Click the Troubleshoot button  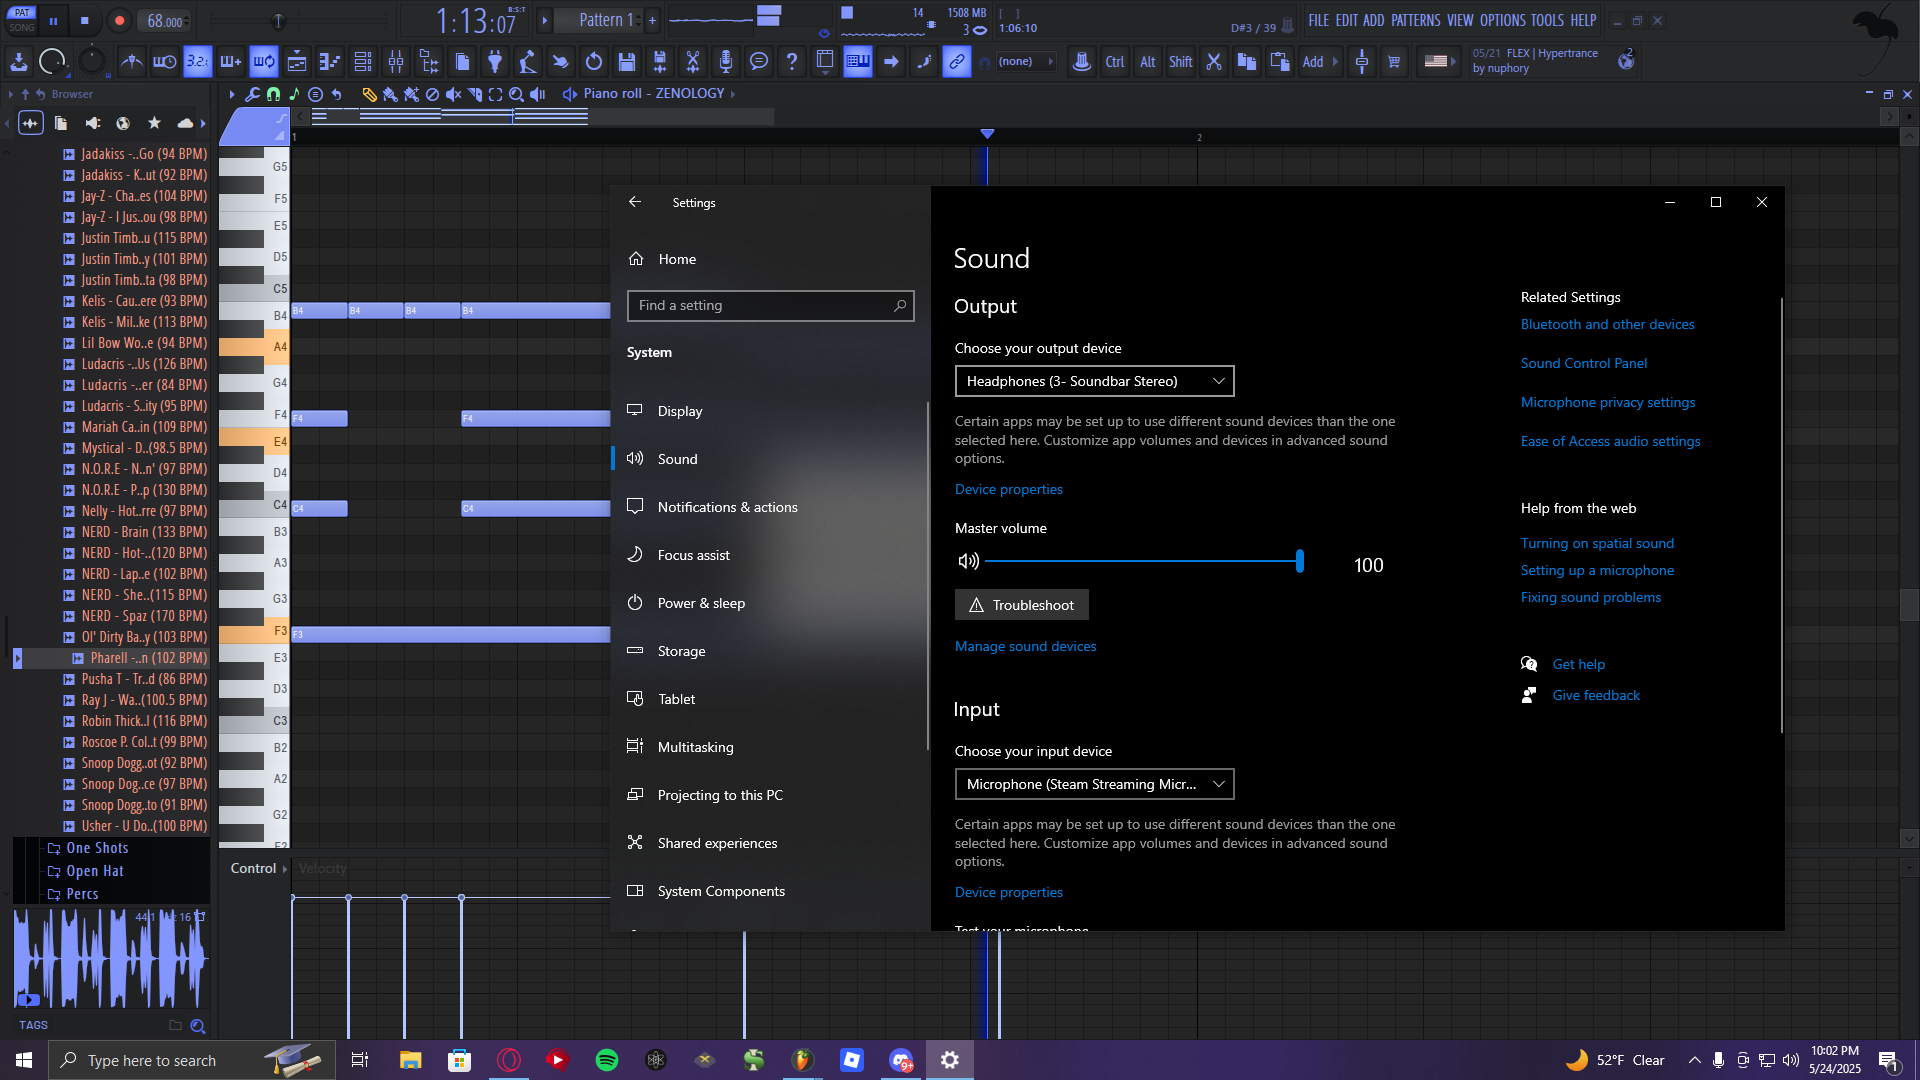[1021, 605]
